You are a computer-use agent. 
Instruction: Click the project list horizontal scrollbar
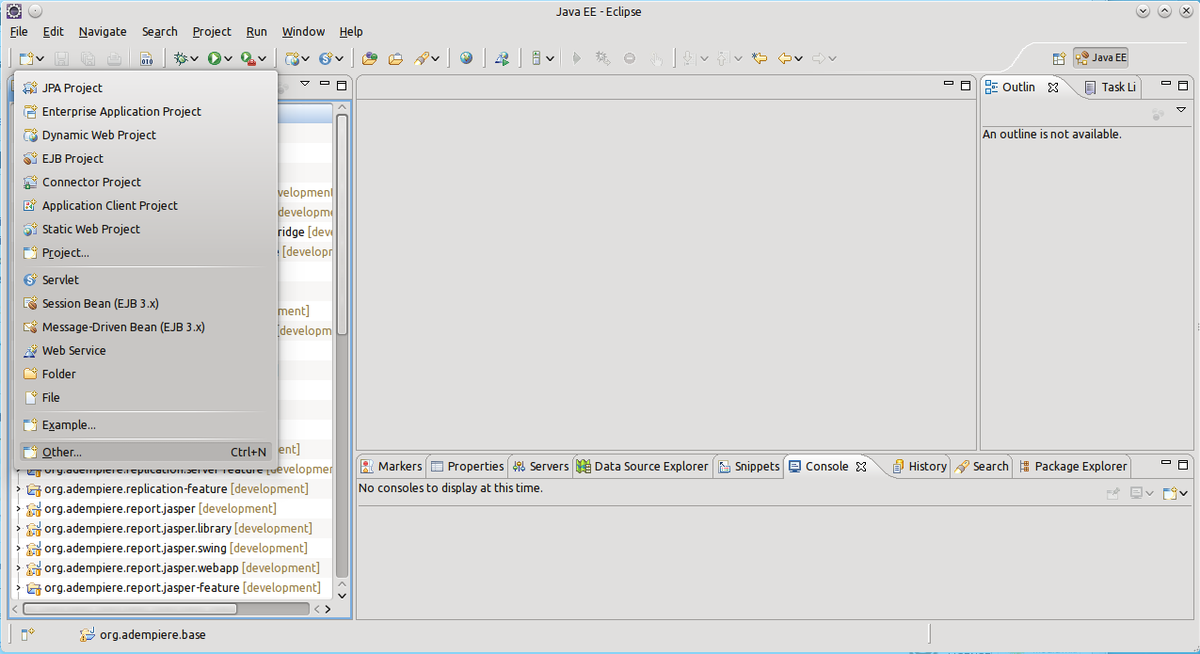click(x=130, y=608)
